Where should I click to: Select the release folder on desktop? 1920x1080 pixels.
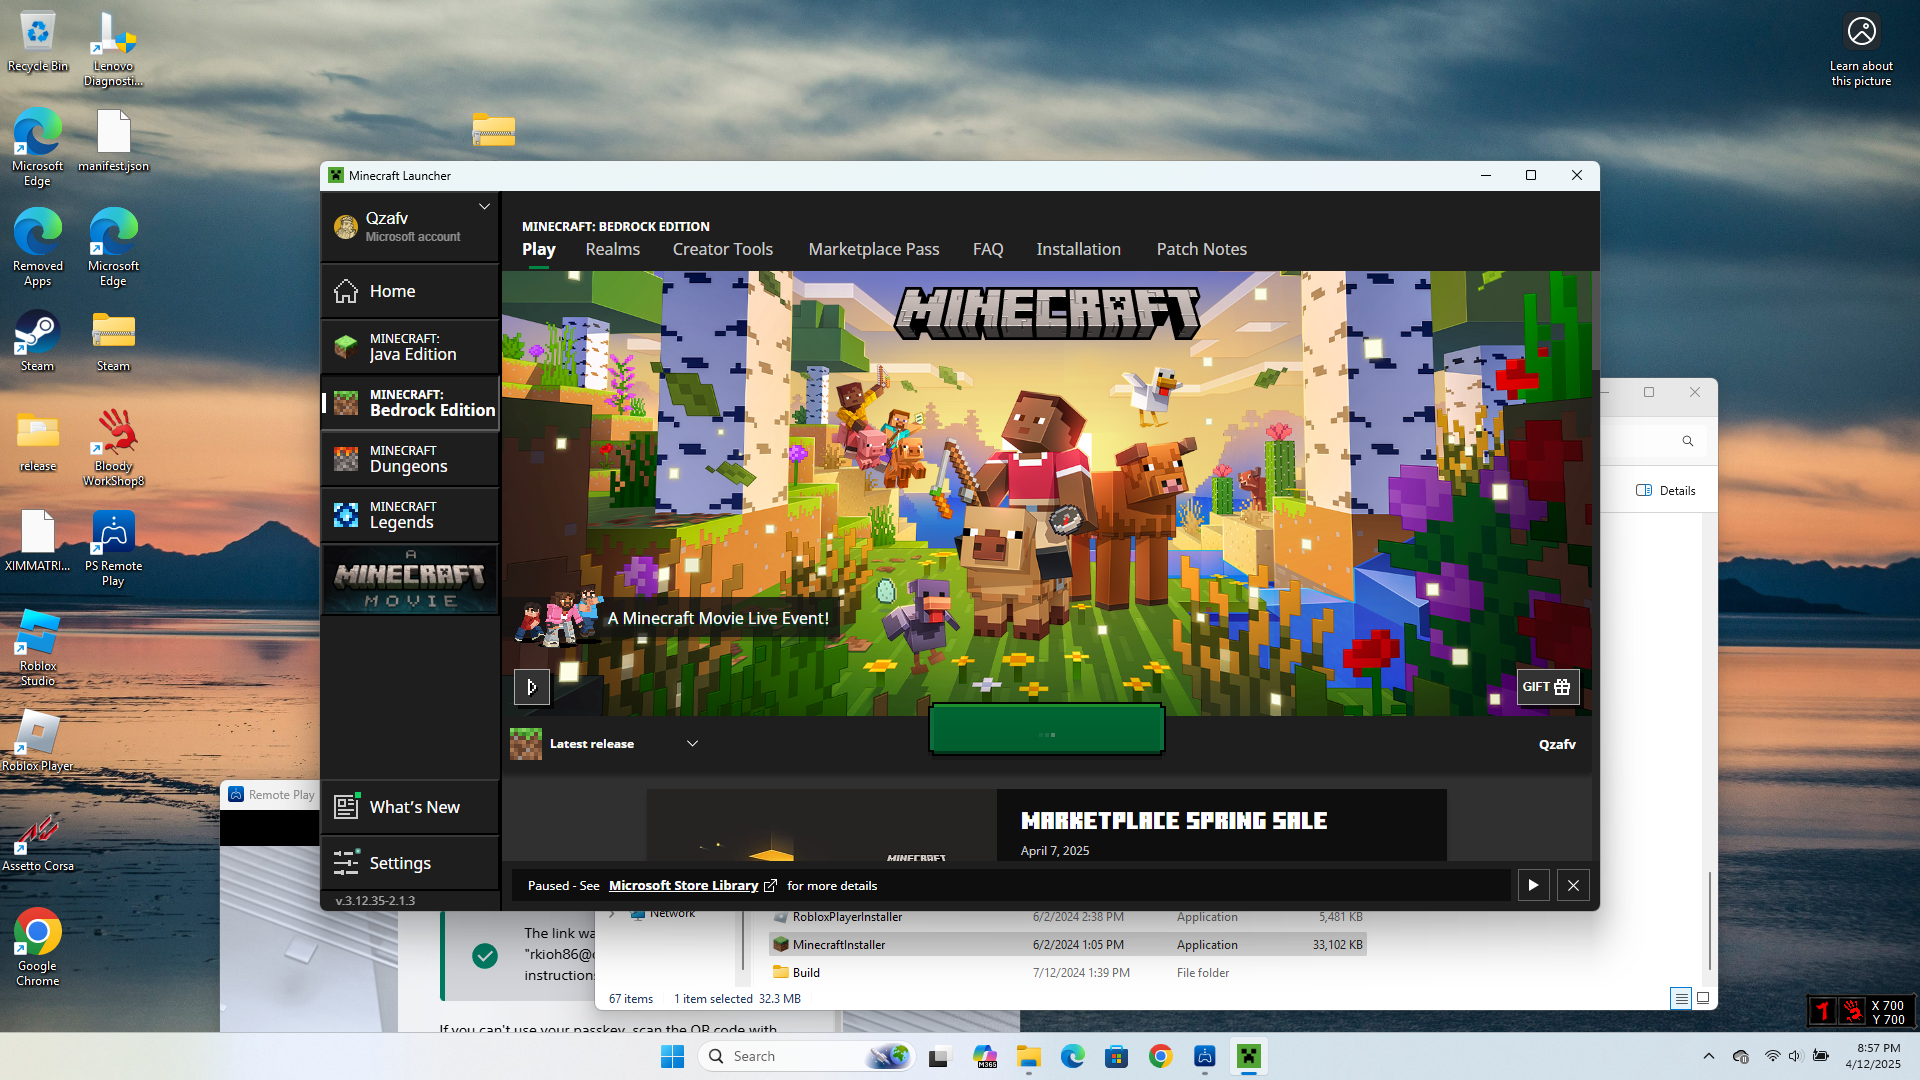click(38, 442)
